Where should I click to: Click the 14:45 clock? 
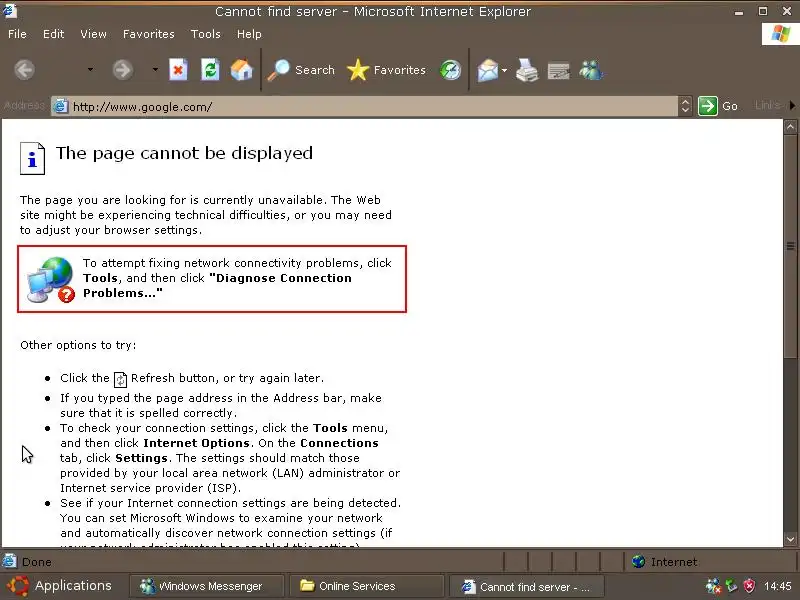click(x=778, y=586)
